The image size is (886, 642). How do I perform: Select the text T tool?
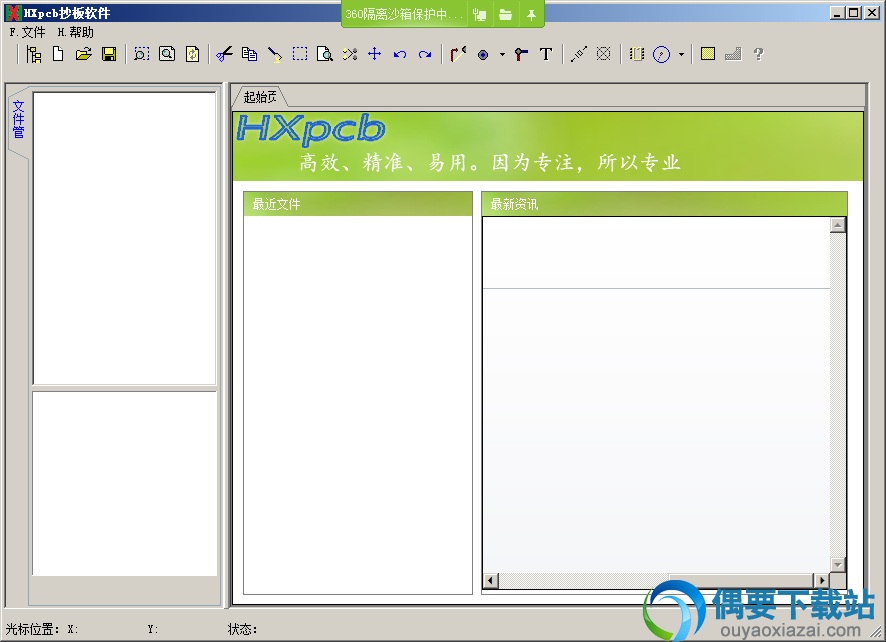click(x=546, y=54)
